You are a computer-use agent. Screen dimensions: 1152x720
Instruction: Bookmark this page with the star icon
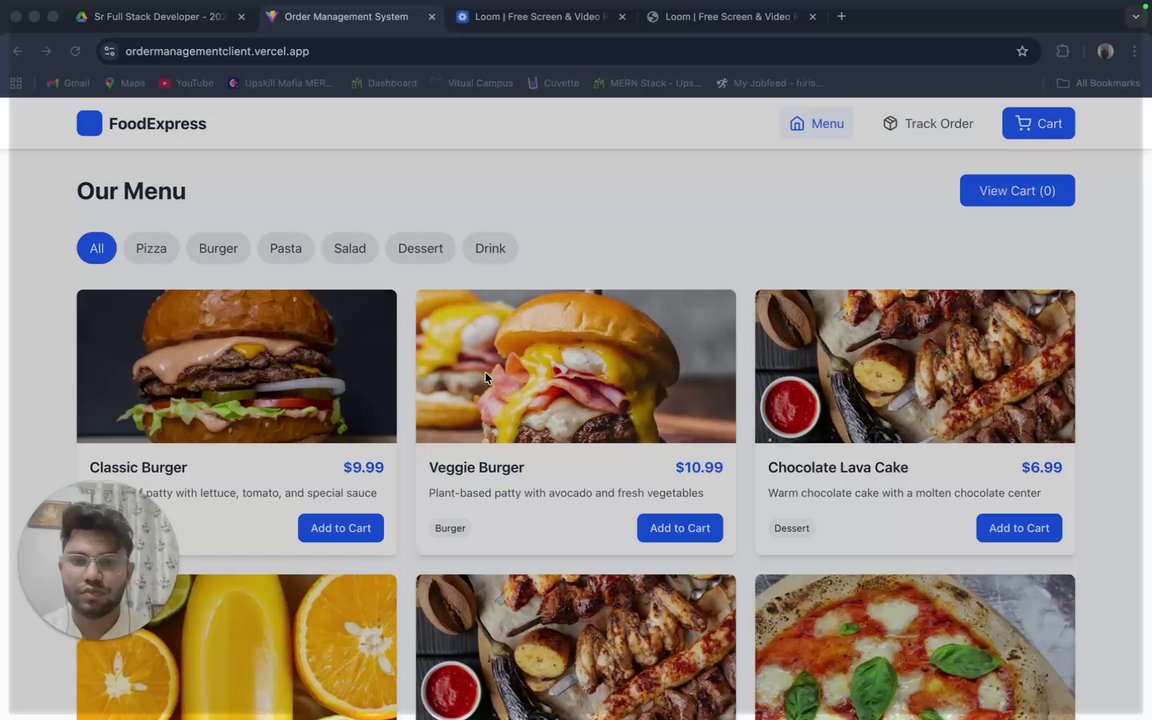coord(1022,51)
